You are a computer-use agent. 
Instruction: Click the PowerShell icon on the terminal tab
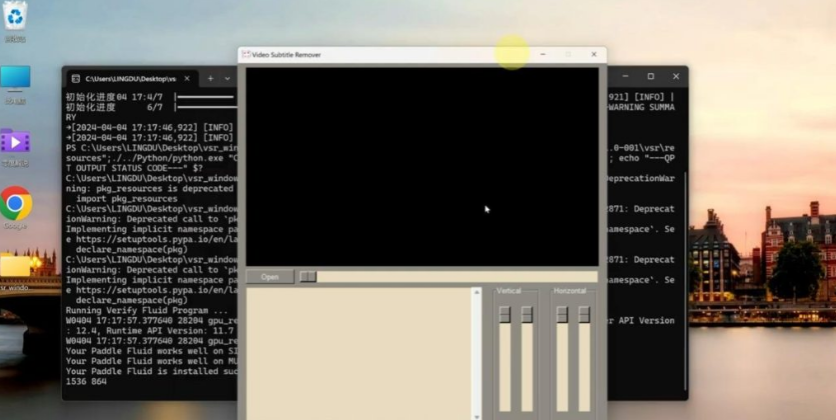point(75,78)
